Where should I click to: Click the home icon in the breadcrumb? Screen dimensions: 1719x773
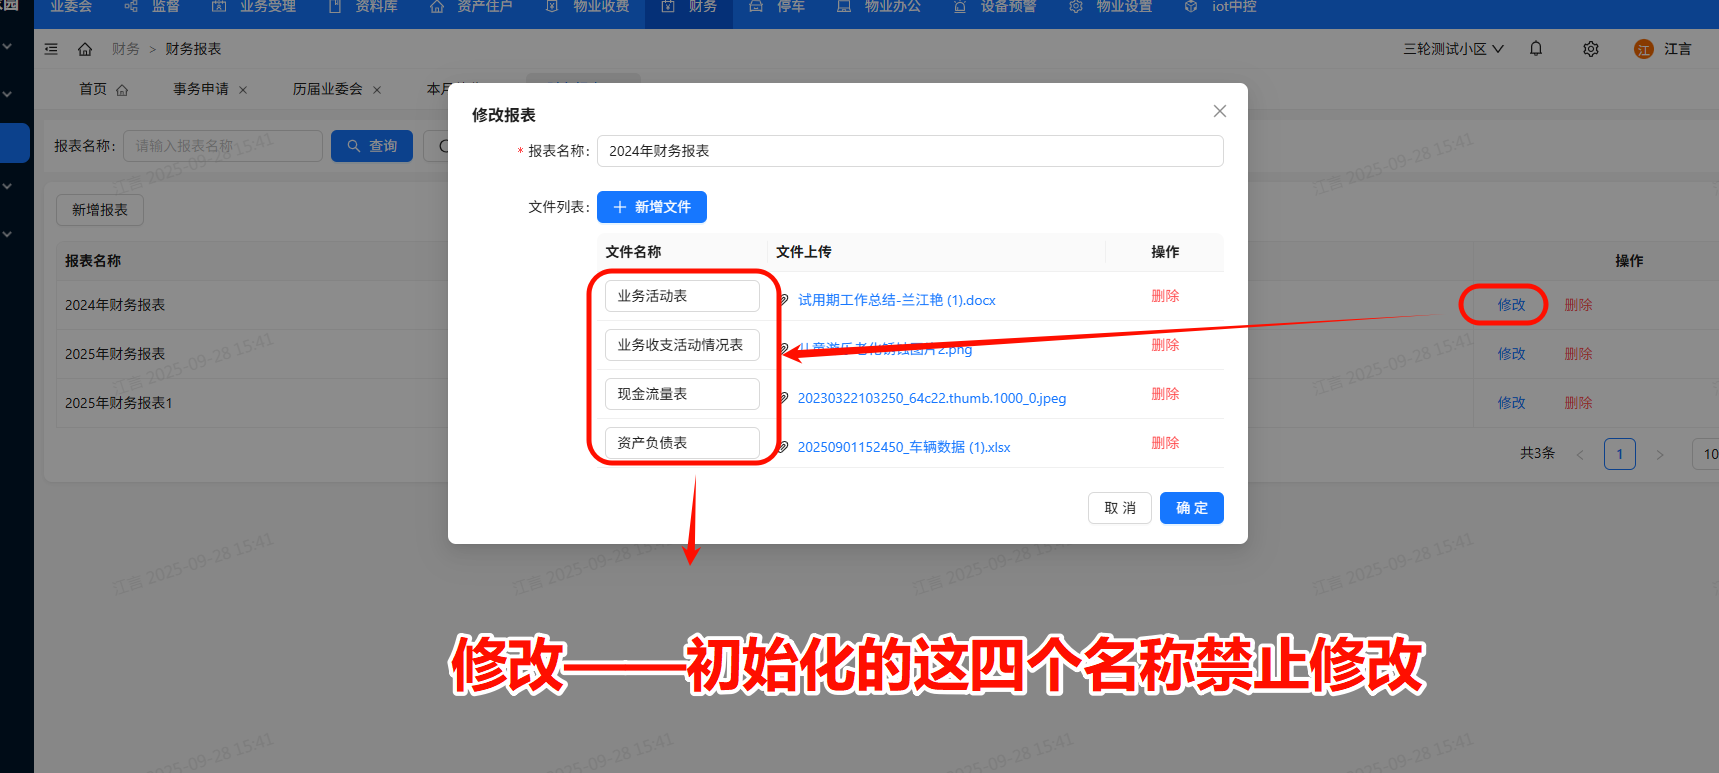pos(85,49)
